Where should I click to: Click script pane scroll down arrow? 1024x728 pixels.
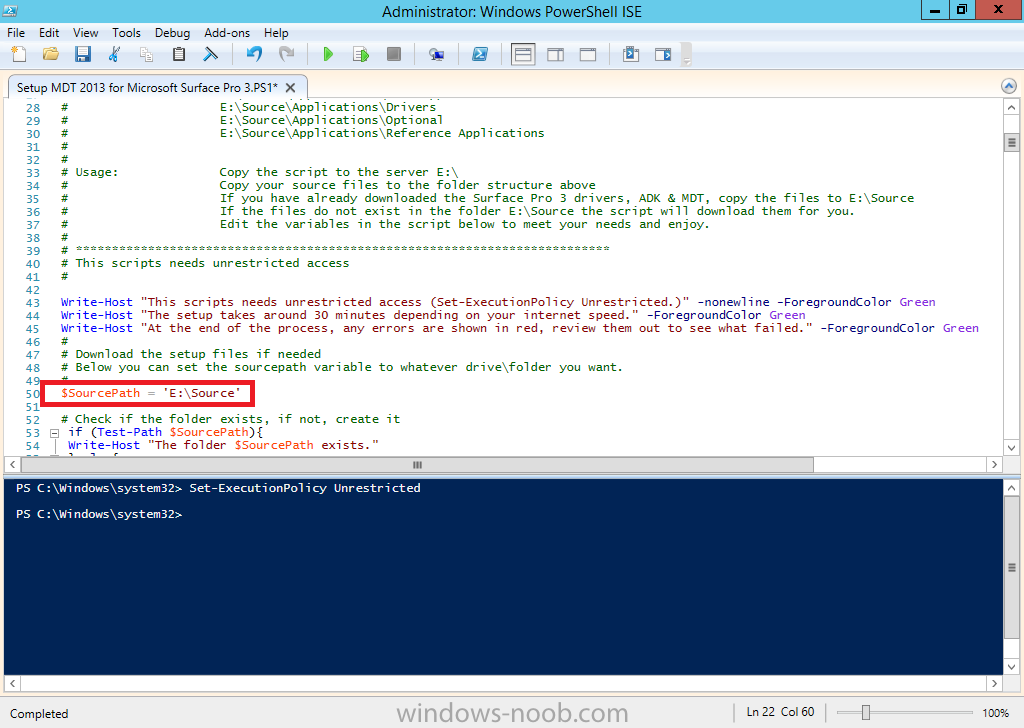point(1012,447)
